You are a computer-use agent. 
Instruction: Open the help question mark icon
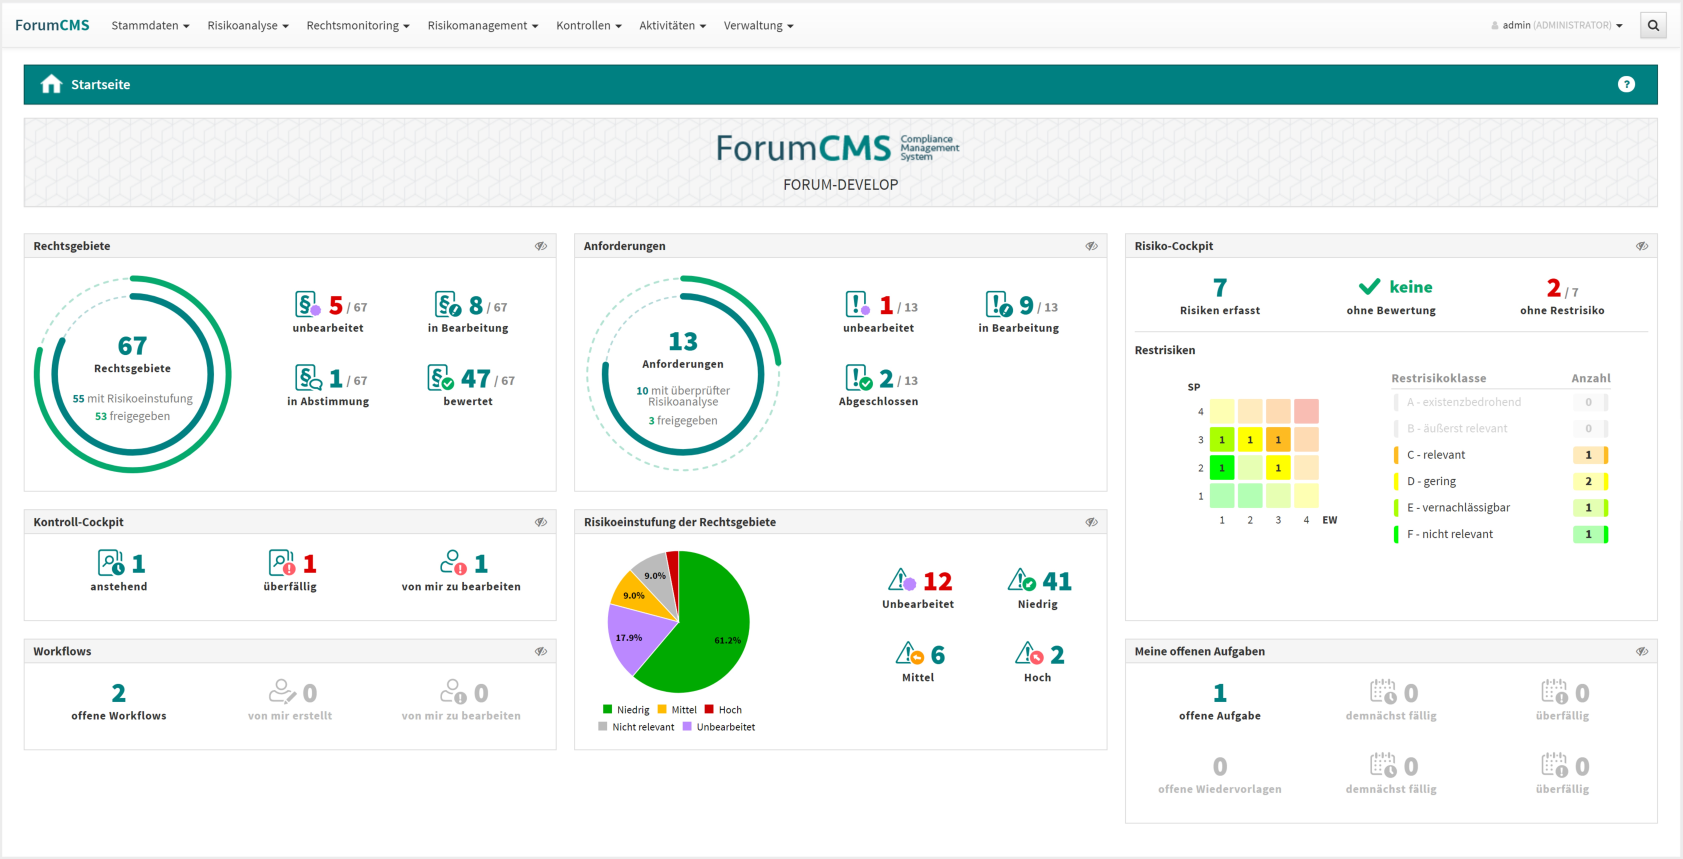(x=1626, y=84)
